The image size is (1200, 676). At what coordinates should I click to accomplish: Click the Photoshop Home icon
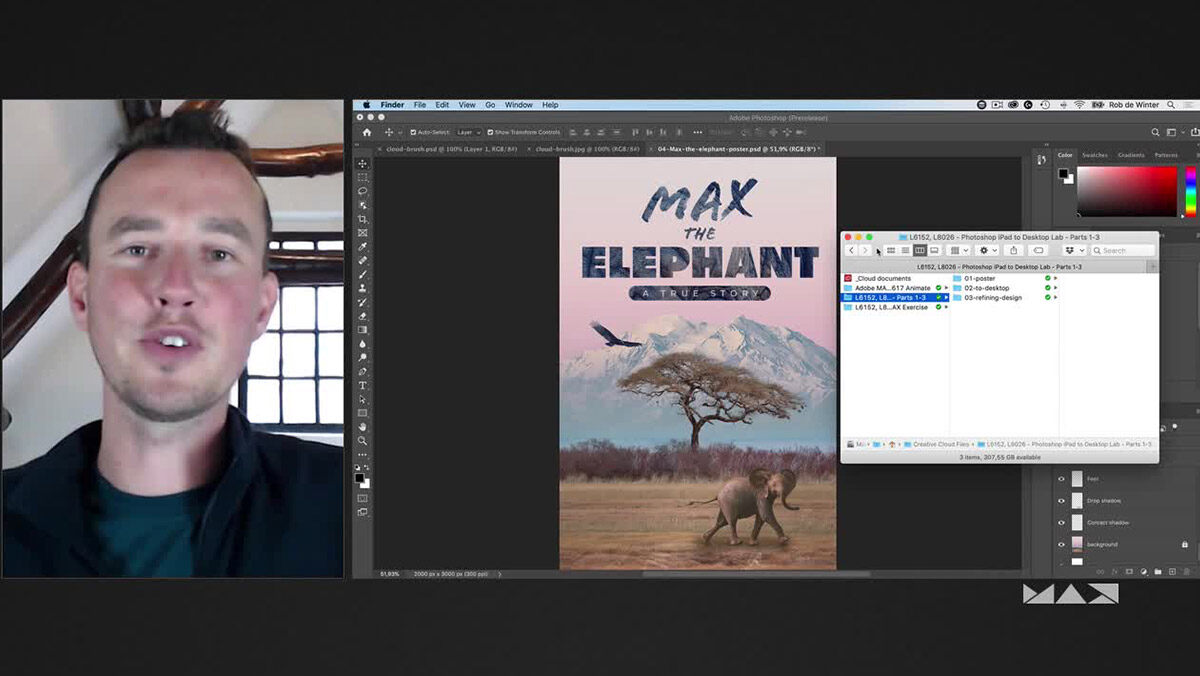367,132
